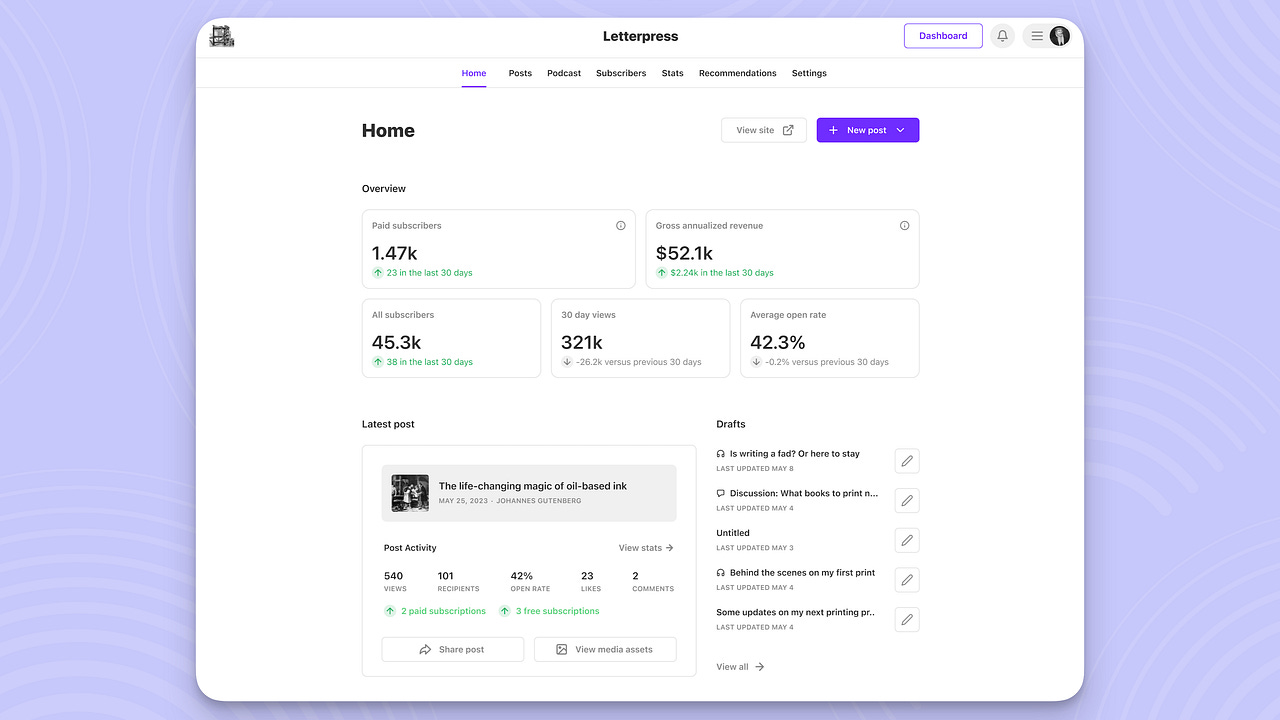Open the All subscribers 45.3k card
This screenshot has height=720, width=1280.
(451, 338)
